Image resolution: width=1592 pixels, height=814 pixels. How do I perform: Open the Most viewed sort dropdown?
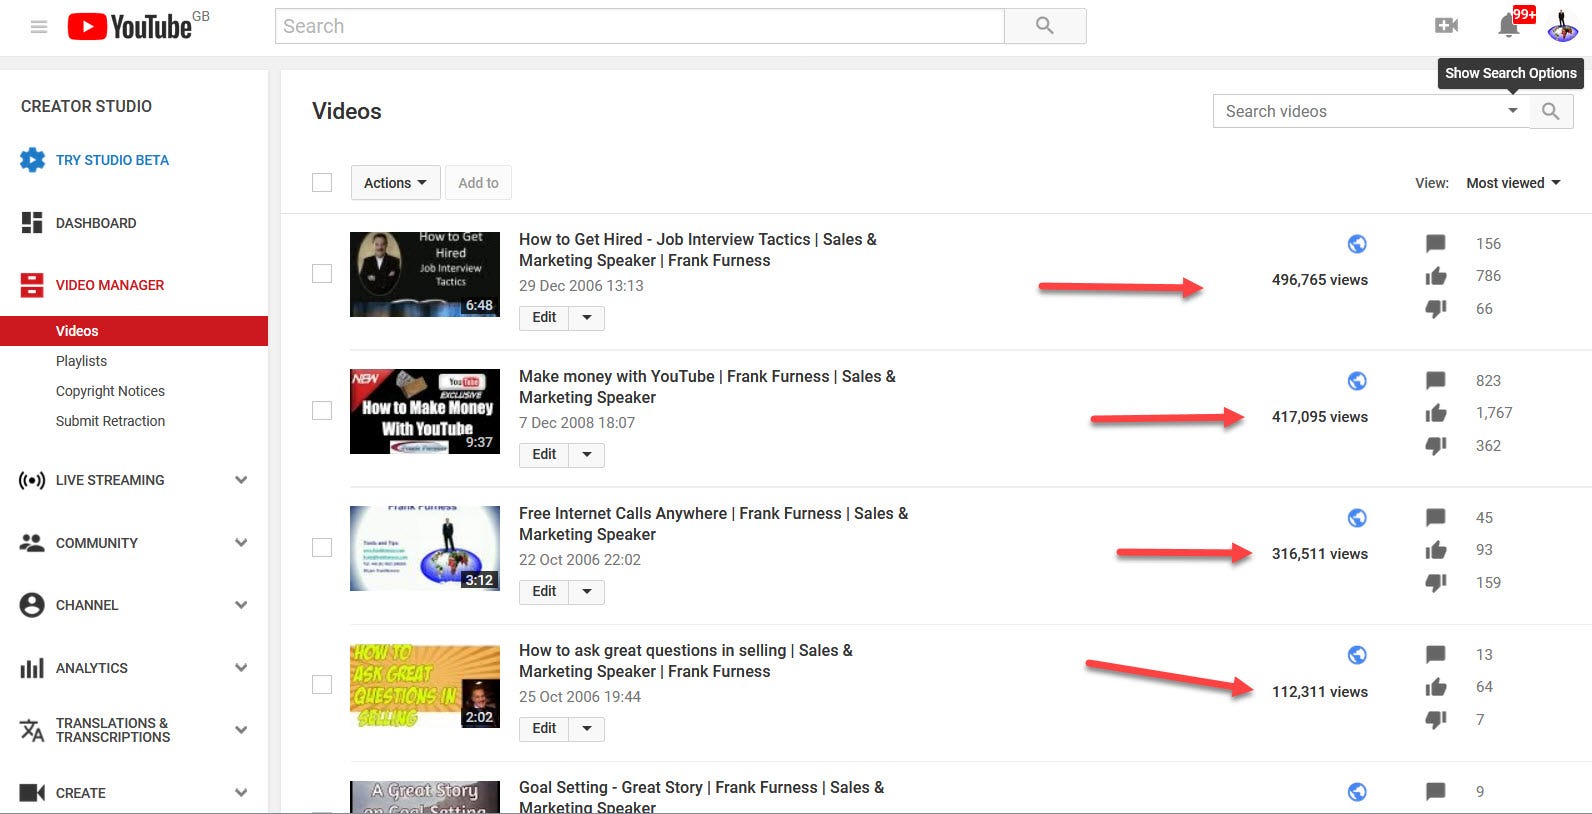coord(1513,183)
